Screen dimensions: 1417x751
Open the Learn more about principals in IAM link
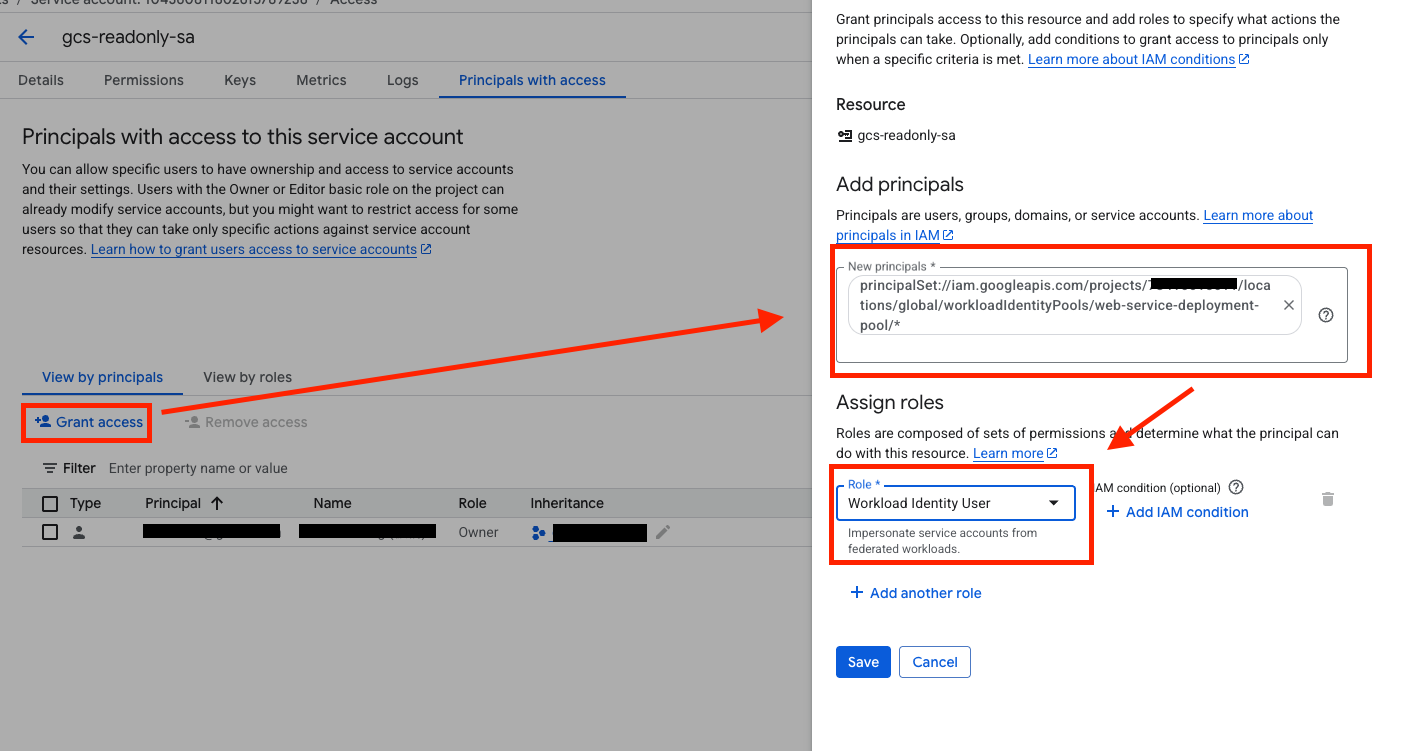(894, 235)
